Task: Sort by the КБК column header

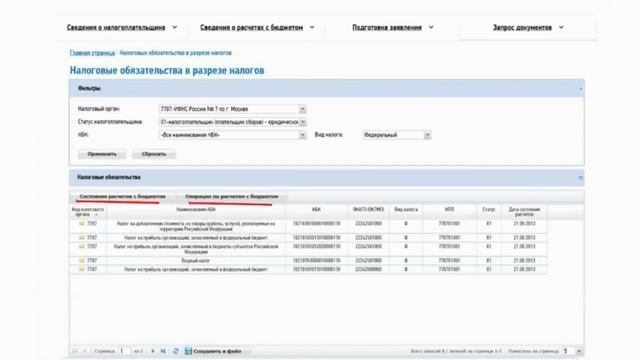Action: (316, 210)
